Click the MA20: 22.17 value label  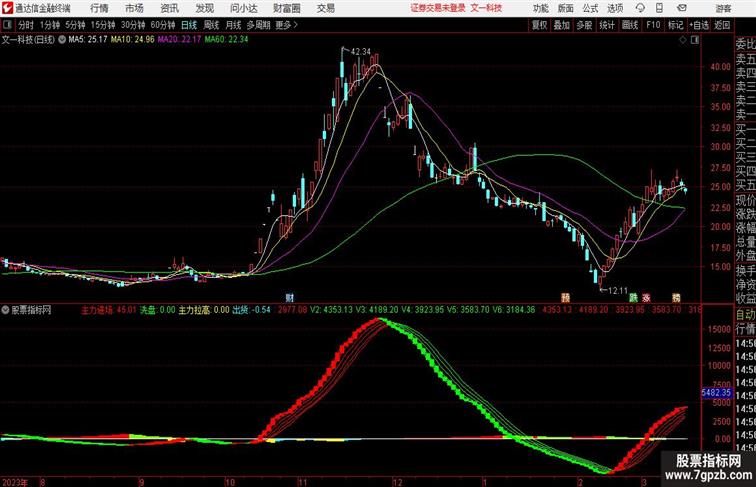(x=179, y=40)
